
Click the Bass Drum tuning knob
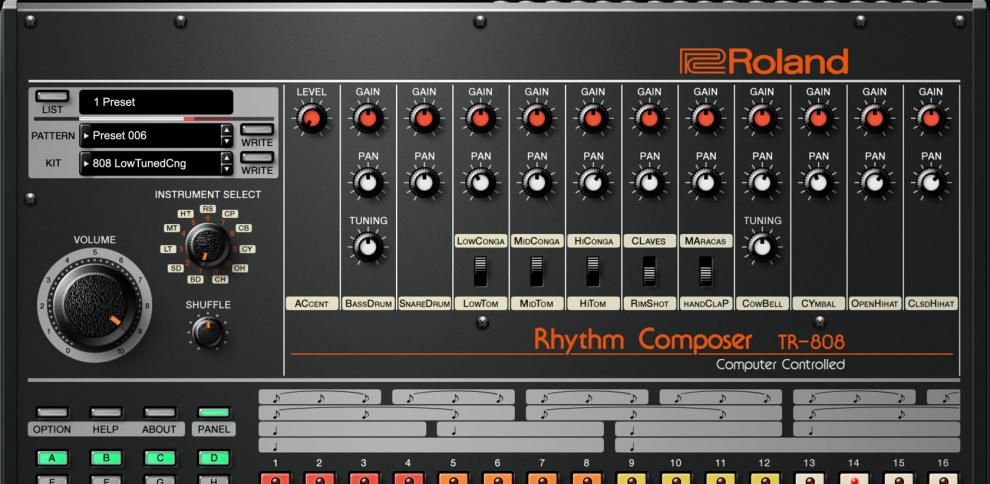[368, 246]
